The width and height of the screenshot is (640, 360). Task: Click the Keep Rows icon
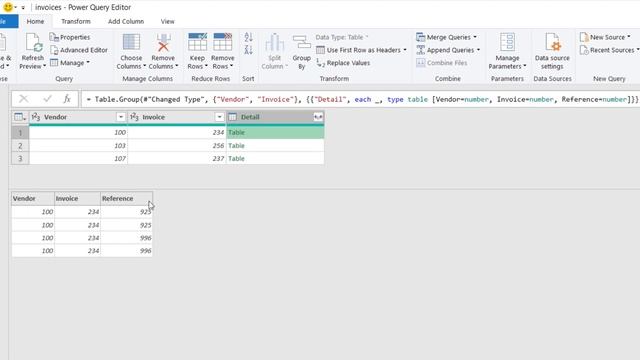198,42
